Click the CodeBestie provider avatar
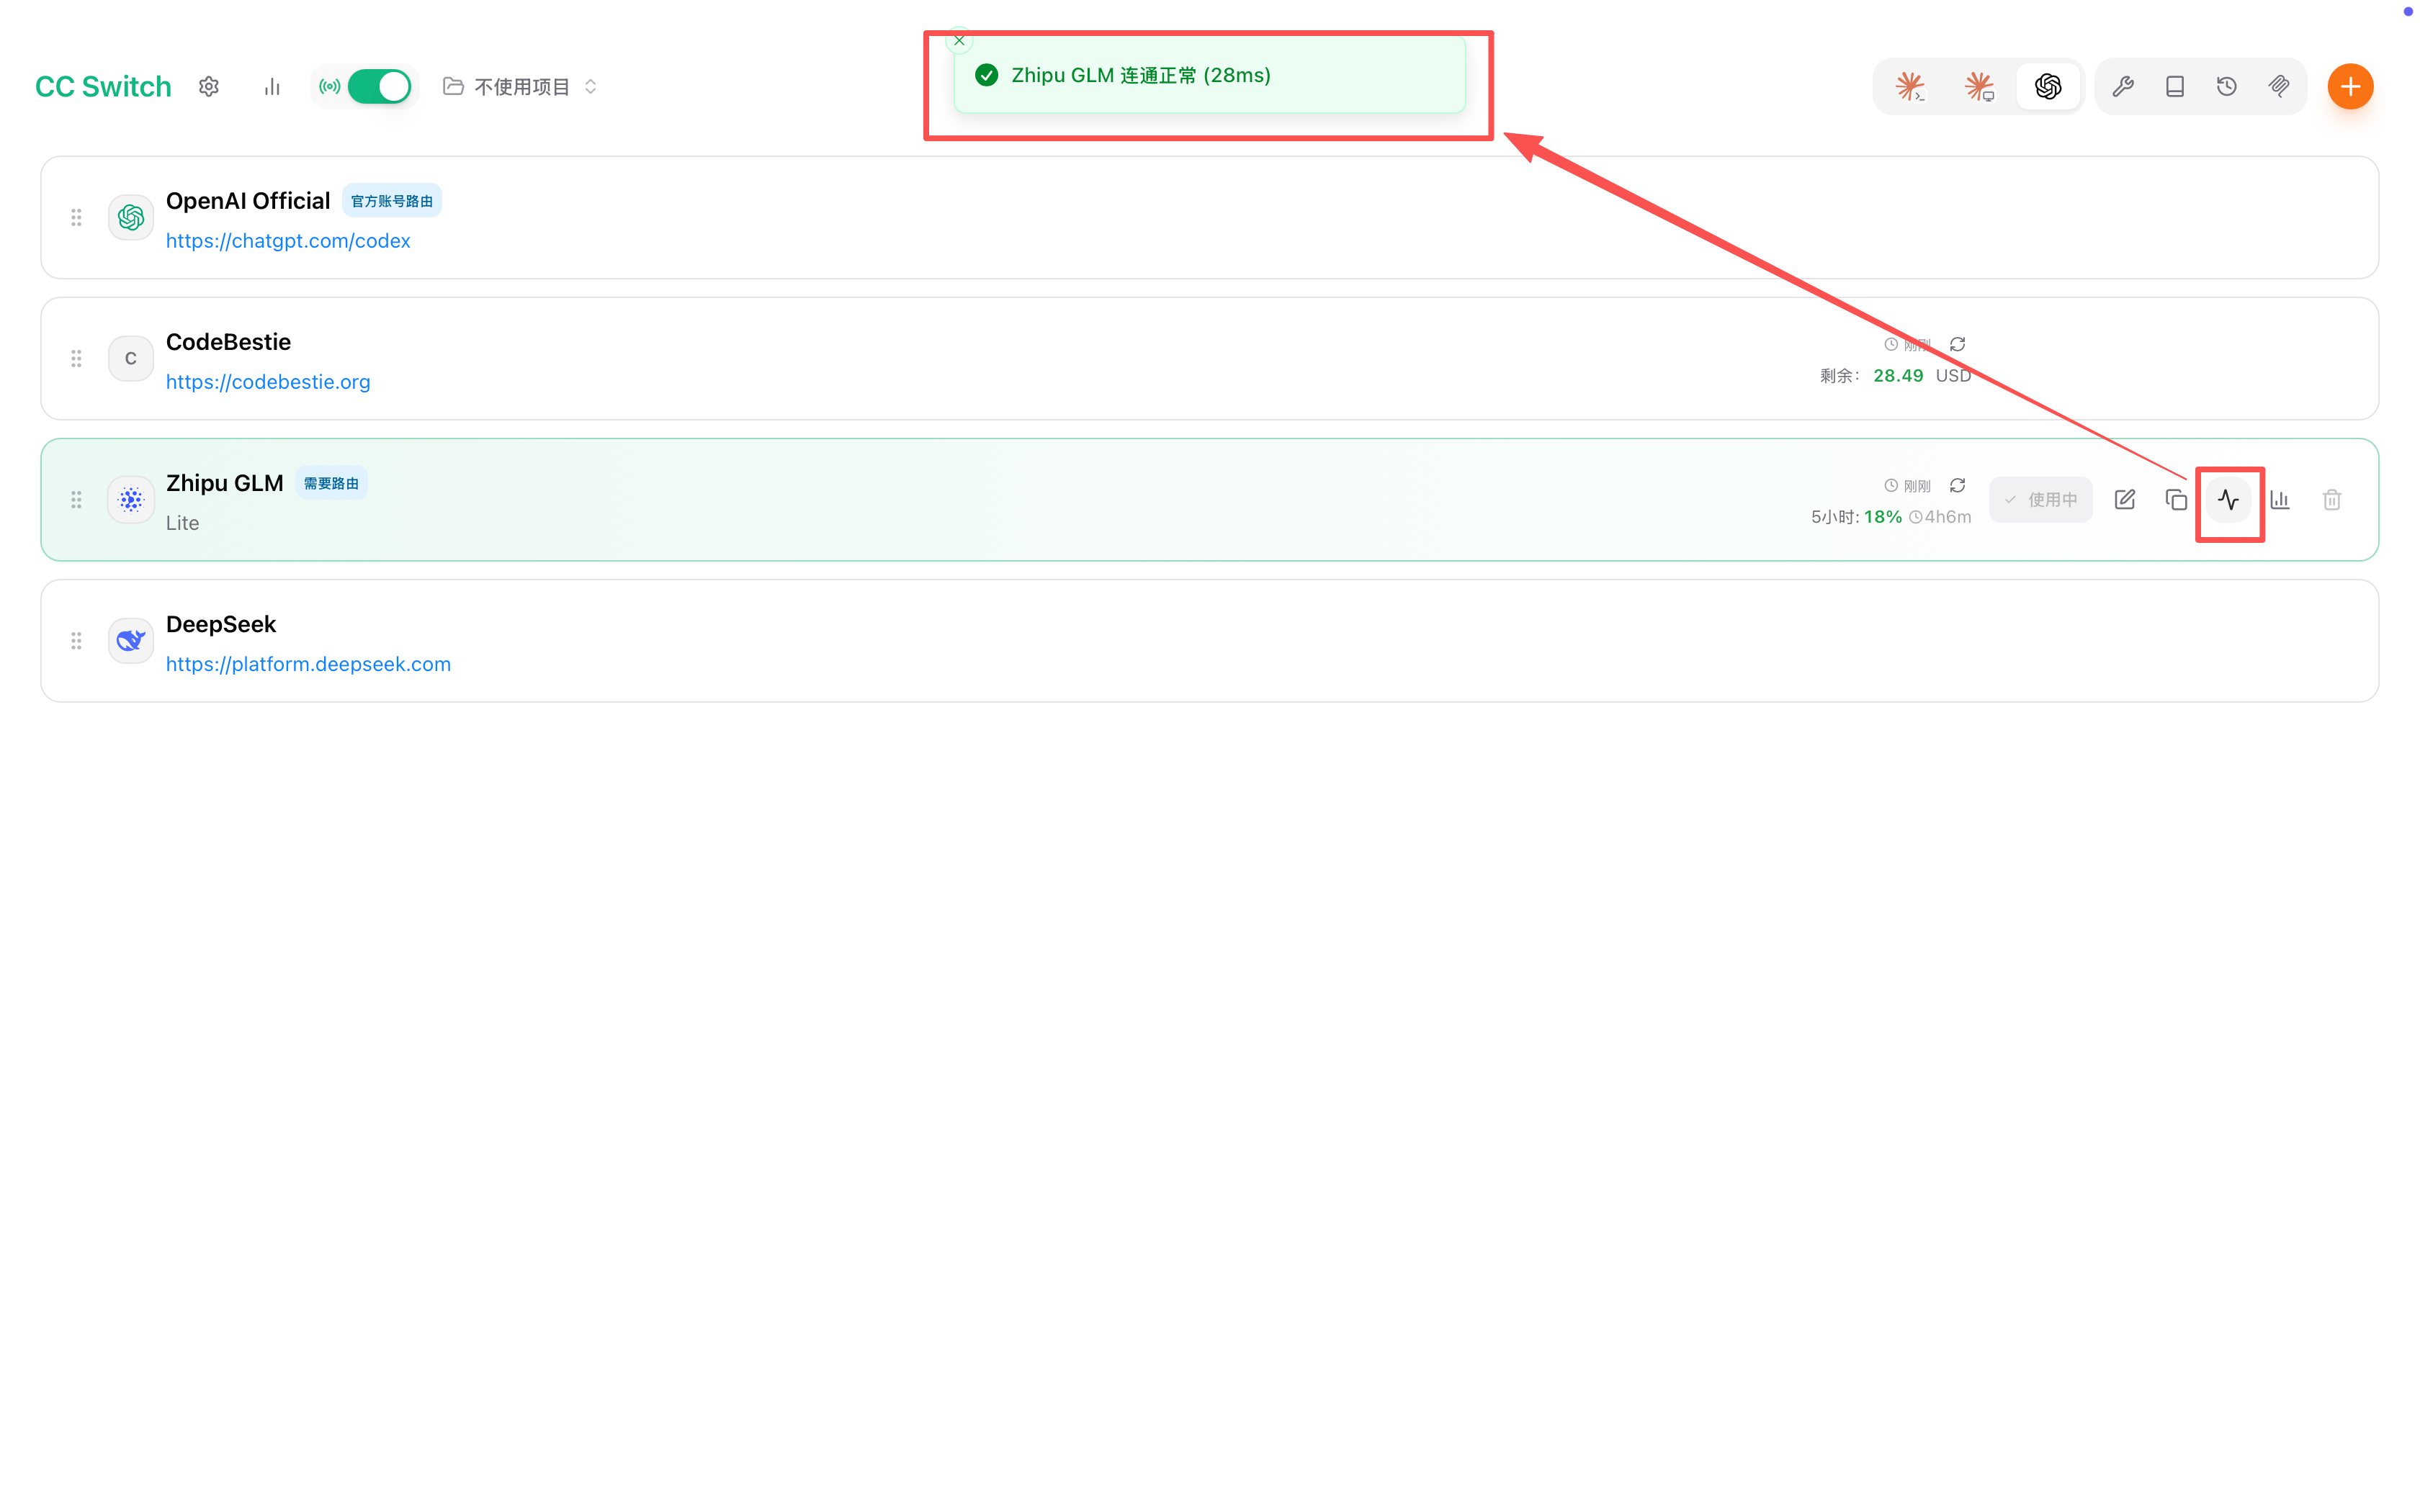This screenshot has width=2420, height=1512. [131, 358]
